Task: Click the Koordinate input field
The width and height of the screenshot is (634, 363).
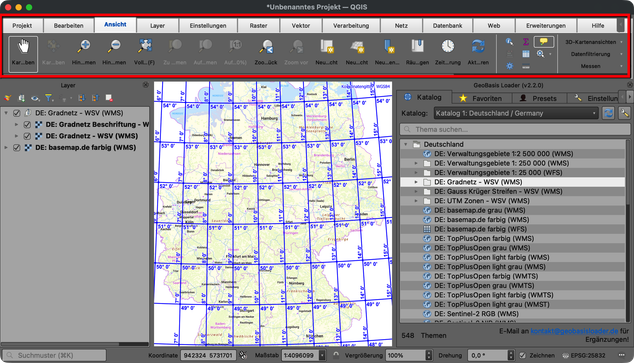Action: coord(208,355)
